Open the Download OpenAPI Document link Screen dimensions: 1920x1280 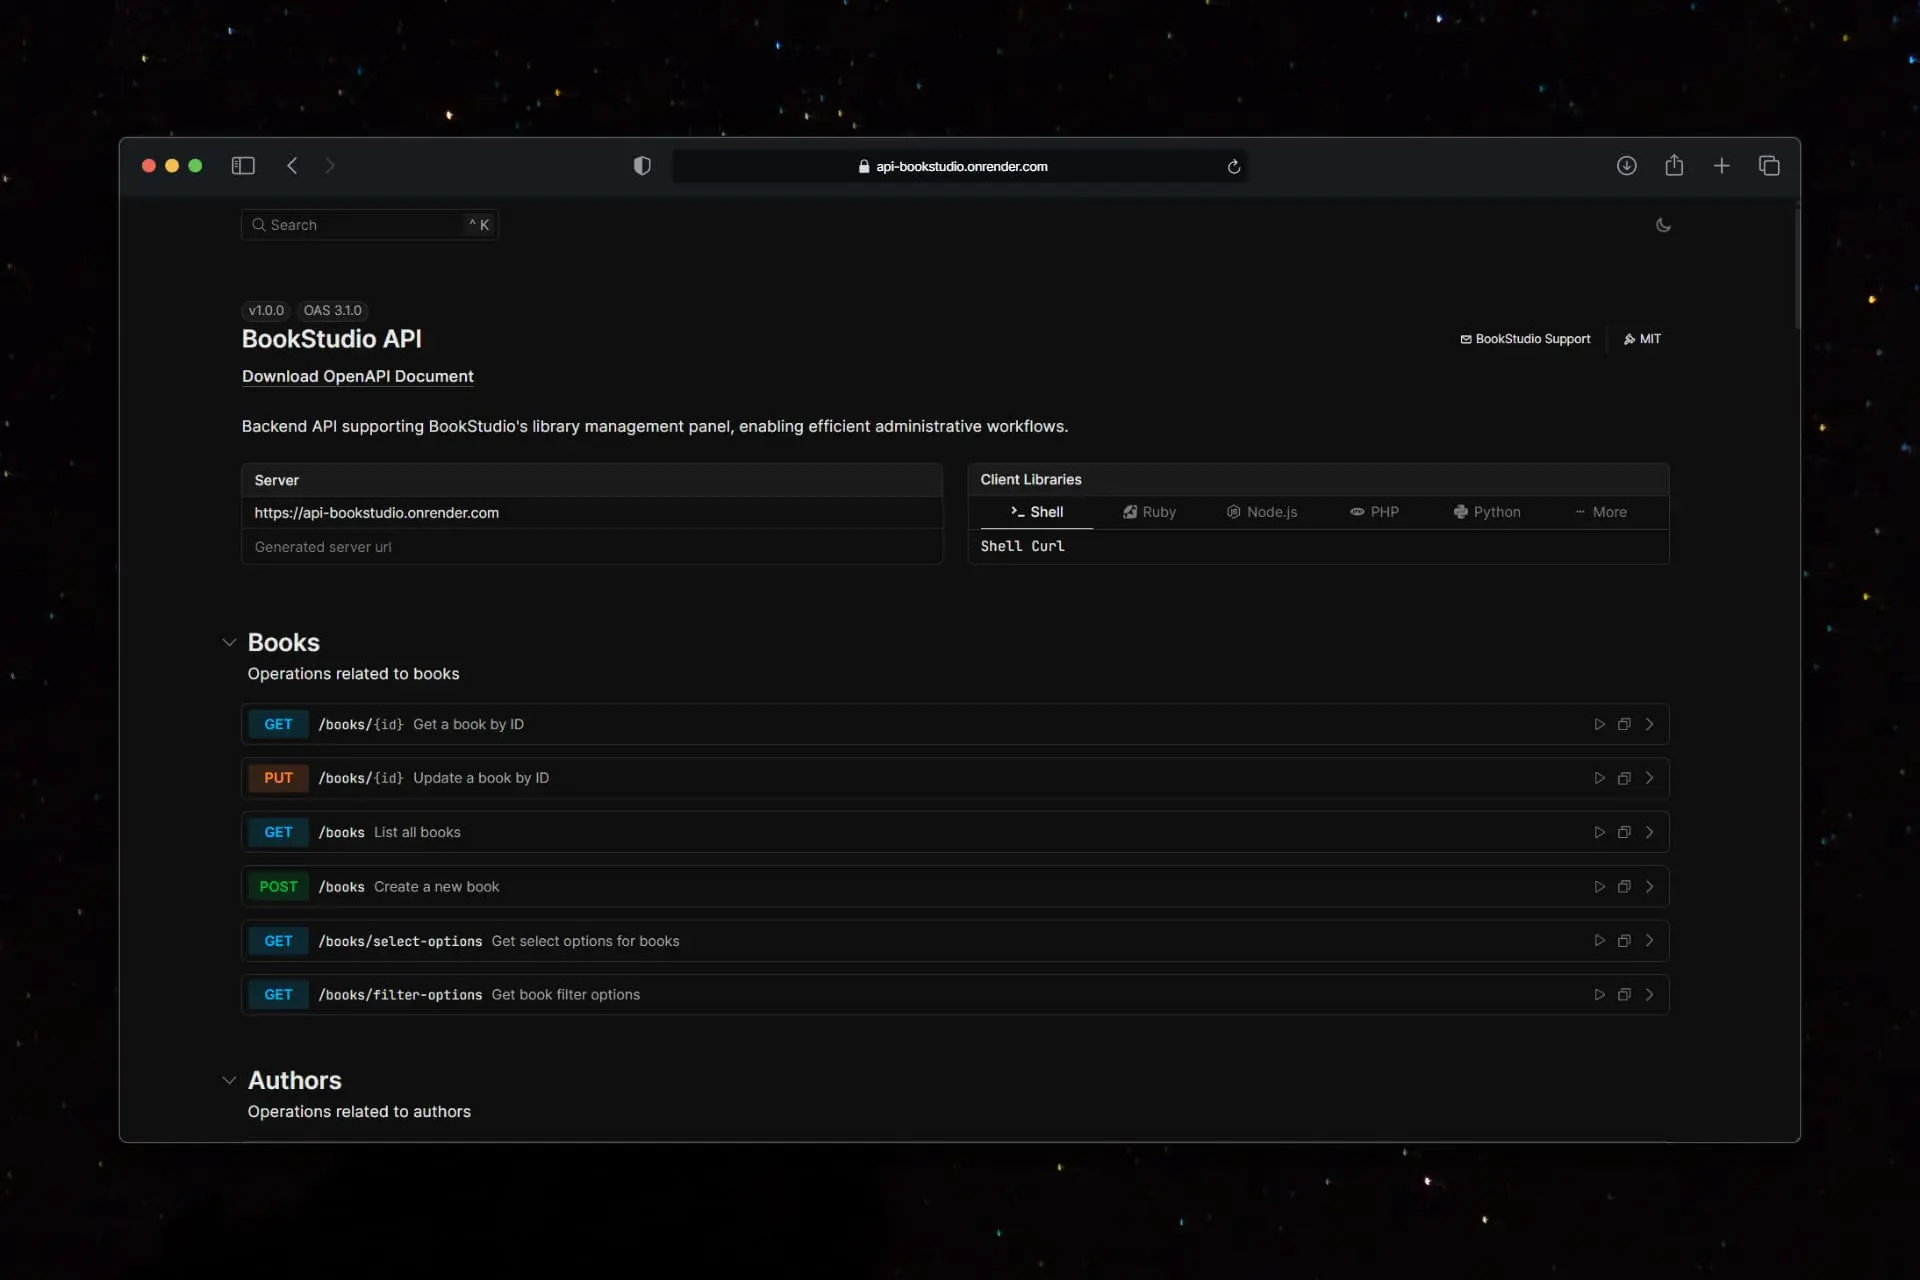[x=357, y=376]
